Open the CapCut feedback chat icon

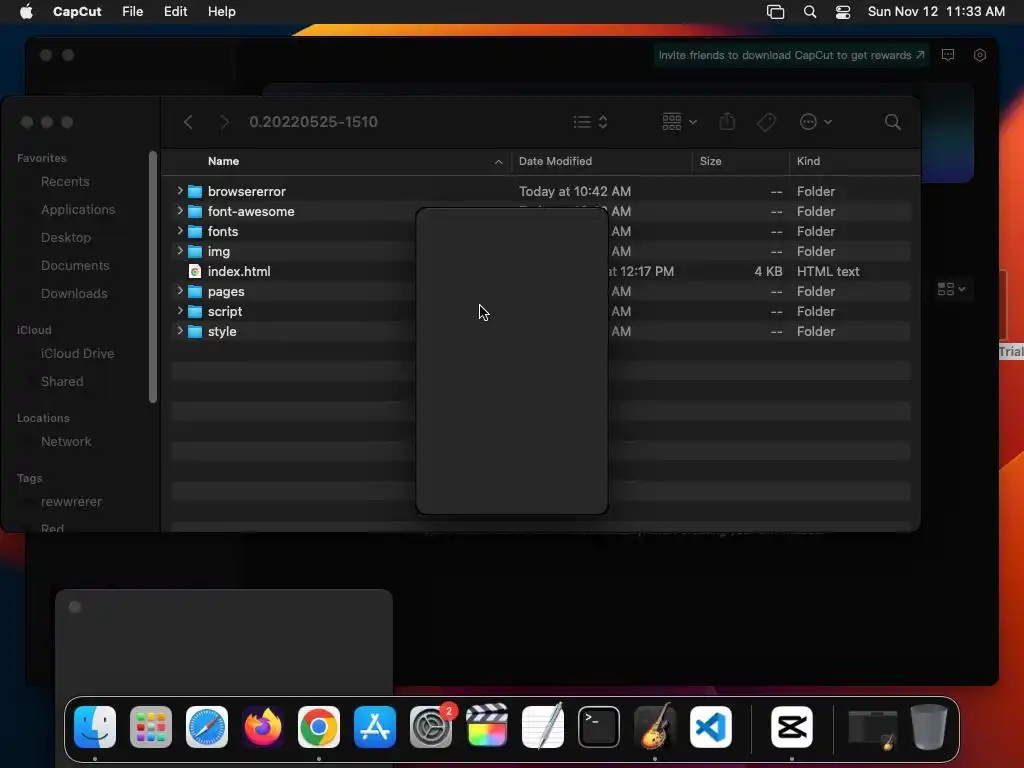coord(948,55)
